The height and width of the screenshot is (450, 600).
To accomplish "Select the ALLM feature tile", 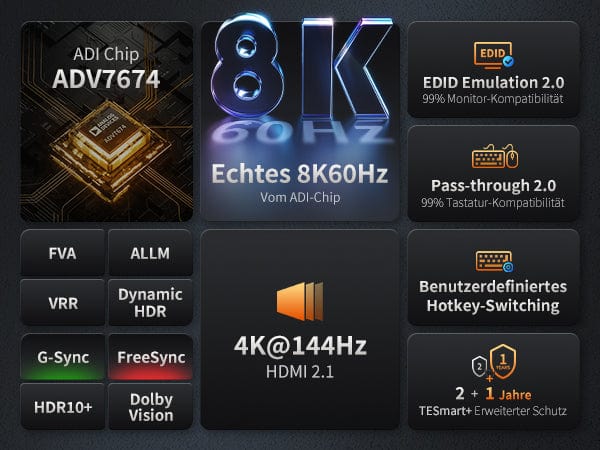I will pos(150,253).
